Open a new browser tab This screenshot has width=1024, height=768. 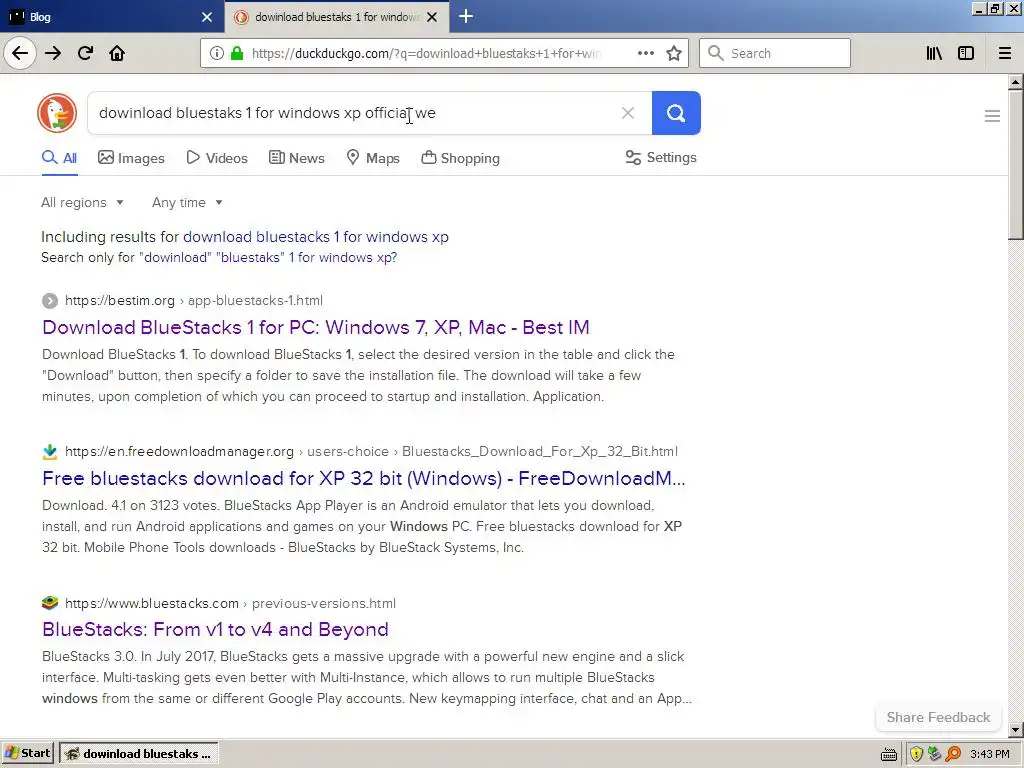point(466,16)
